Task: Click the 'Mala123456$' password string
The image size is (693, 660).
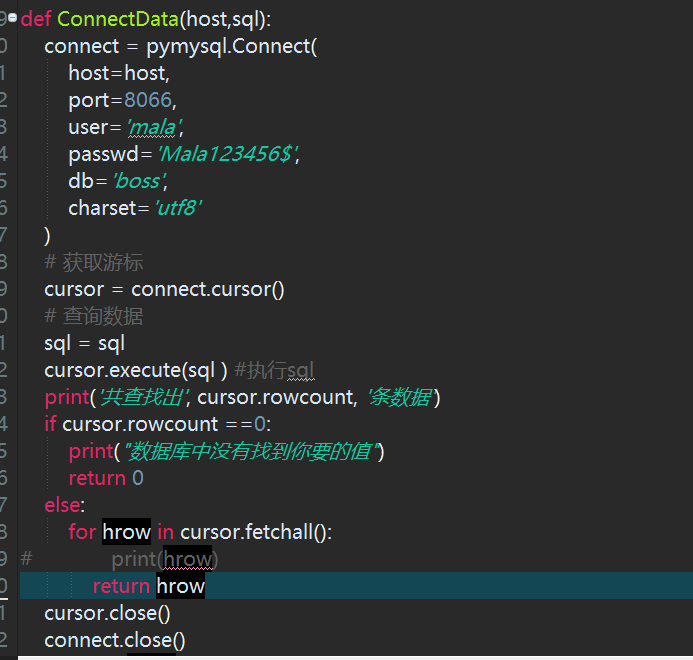Action: (228, 154)
